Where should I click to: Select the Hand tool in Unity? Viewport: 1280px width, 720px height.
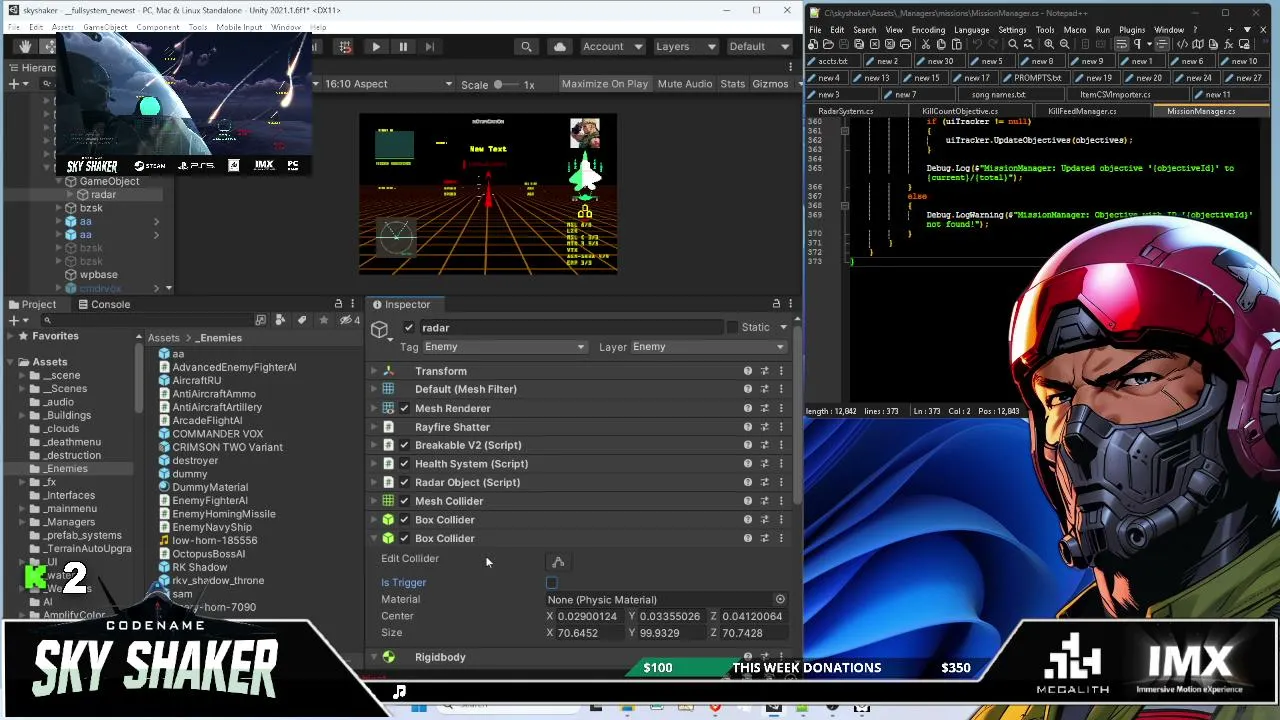(x=25, y=47)
